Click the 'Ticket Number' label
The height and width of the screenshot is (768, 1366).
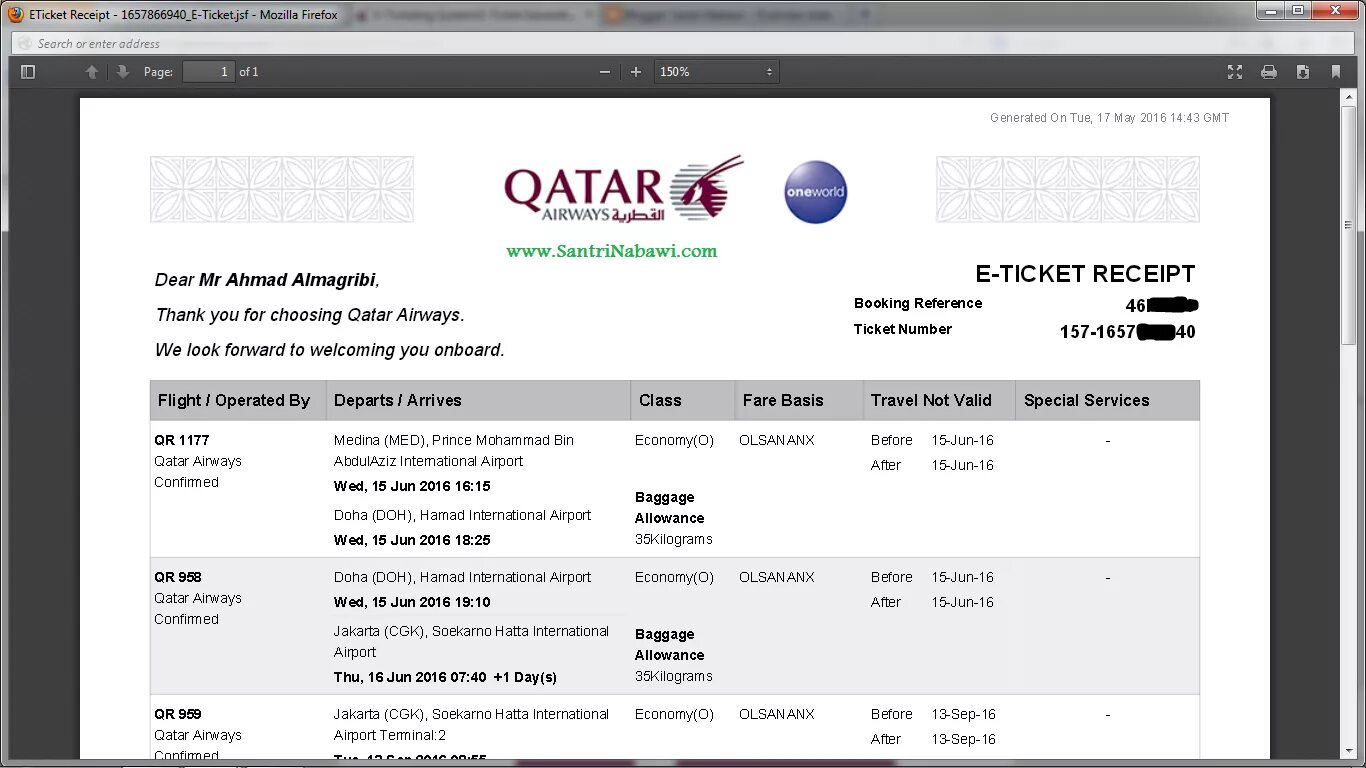pos(903,329)
